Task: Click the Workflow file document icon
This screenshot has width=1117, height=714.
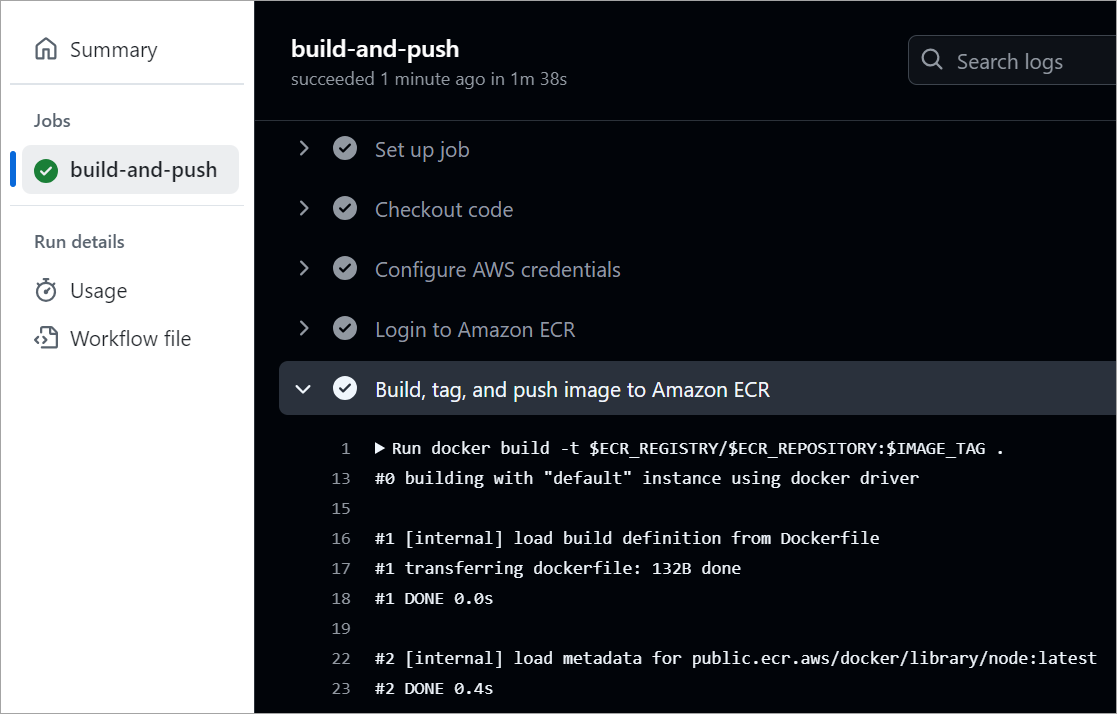Action: (x=44, y=338)
